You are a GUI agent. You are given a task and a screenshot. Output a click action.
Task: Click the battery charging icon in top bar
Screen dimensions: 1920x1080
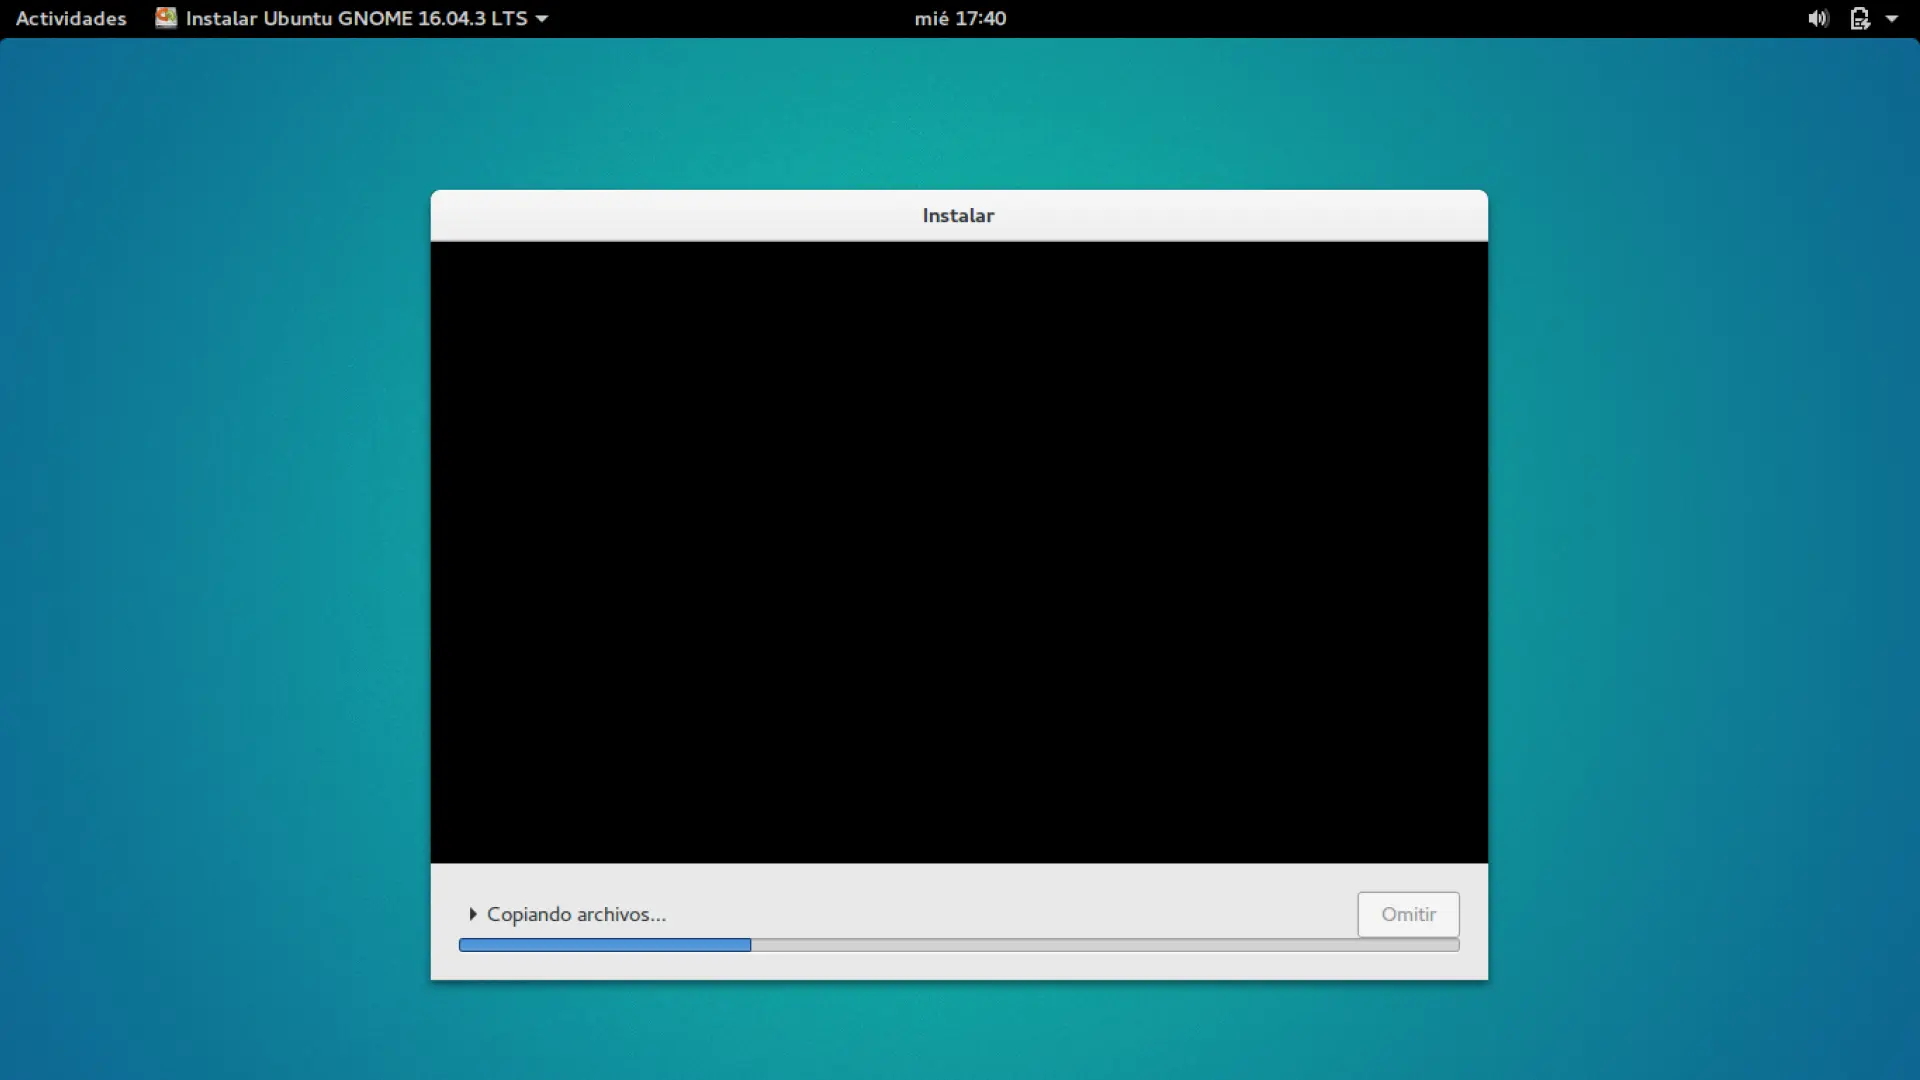(x=1862, y=18)
